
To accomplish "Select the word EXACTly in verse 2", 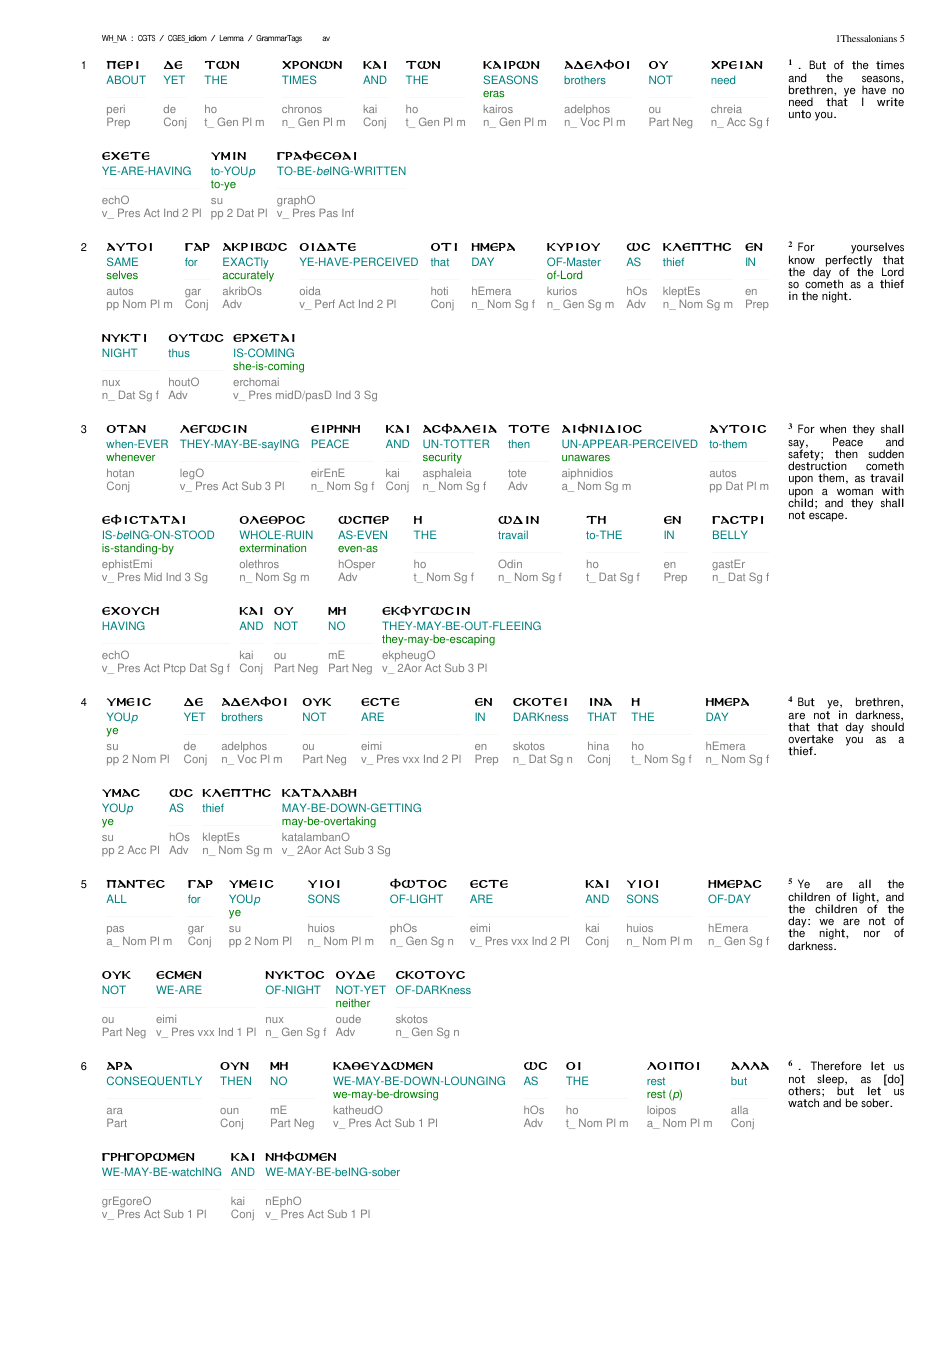I will pos(245,262).
